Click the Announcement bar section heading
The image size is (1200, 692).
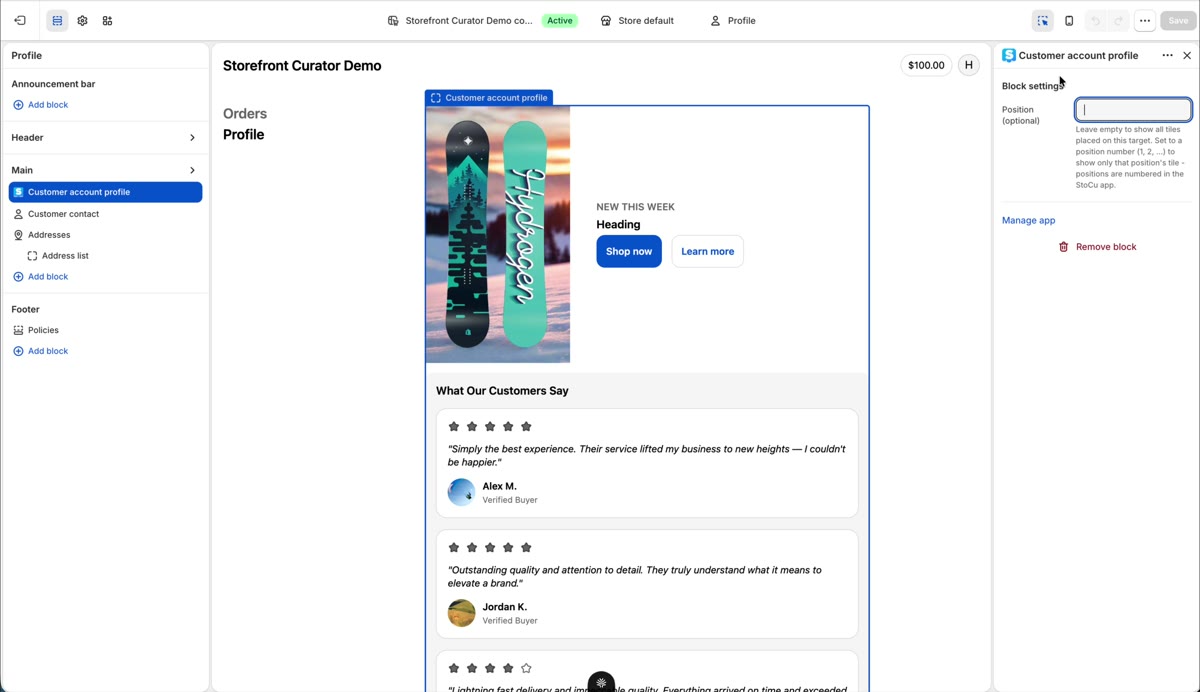pyautogui.click(x=53, y=84)
